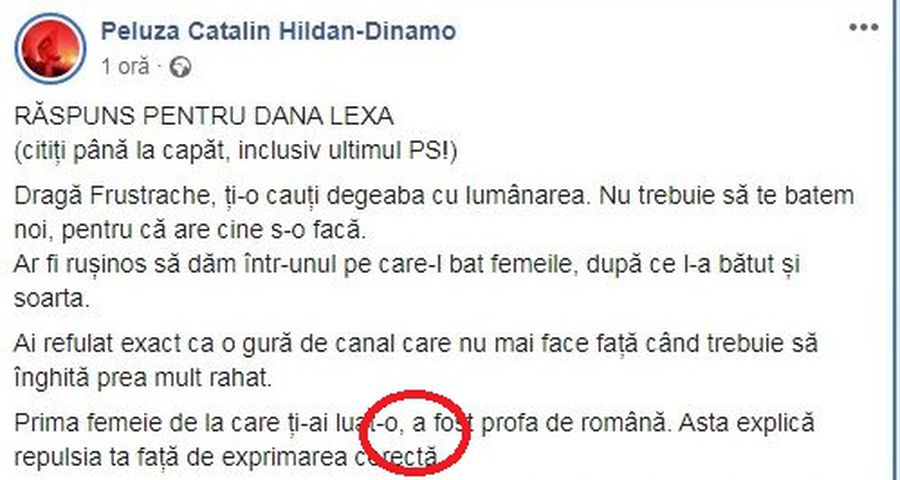Click the globe public-visibility icon

coord(180,67)
